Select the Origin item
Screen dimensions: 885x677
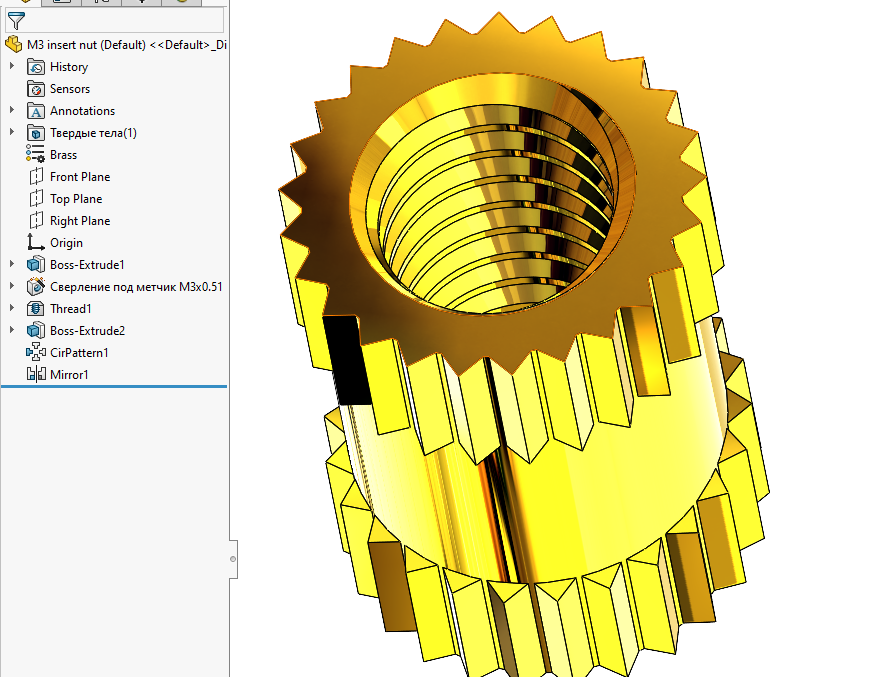[66, 243]
